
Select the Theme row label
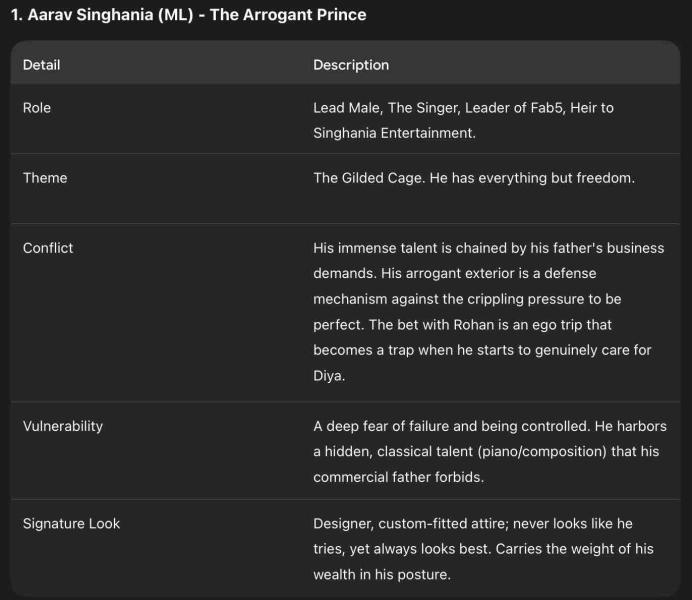[45, 178]
